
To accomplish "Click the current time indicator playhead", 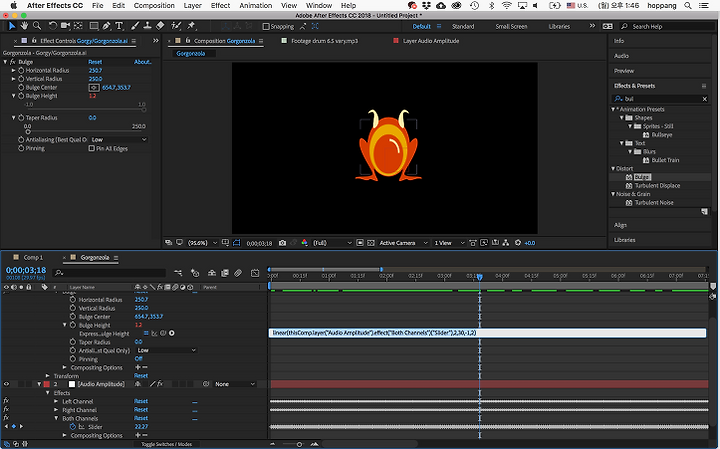I will [x=479, y=277].
